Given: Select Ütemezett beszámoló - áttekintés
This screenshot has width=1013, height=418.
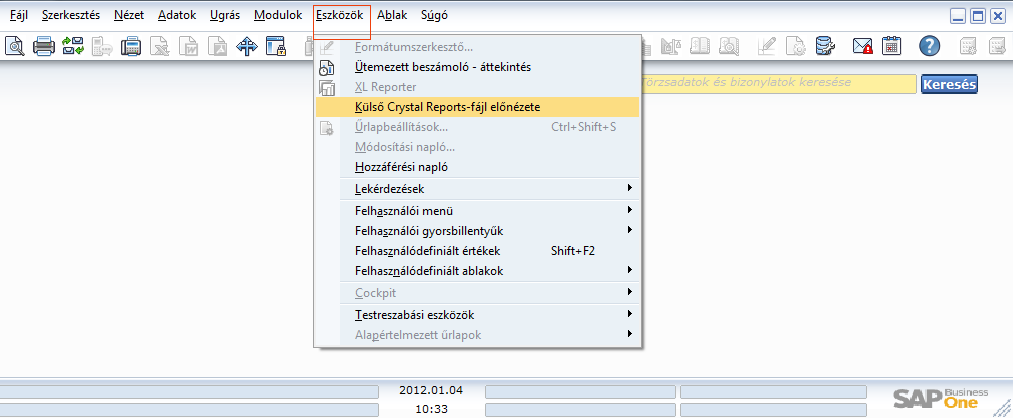Looking at the screenshot, I should coord(477,67).
